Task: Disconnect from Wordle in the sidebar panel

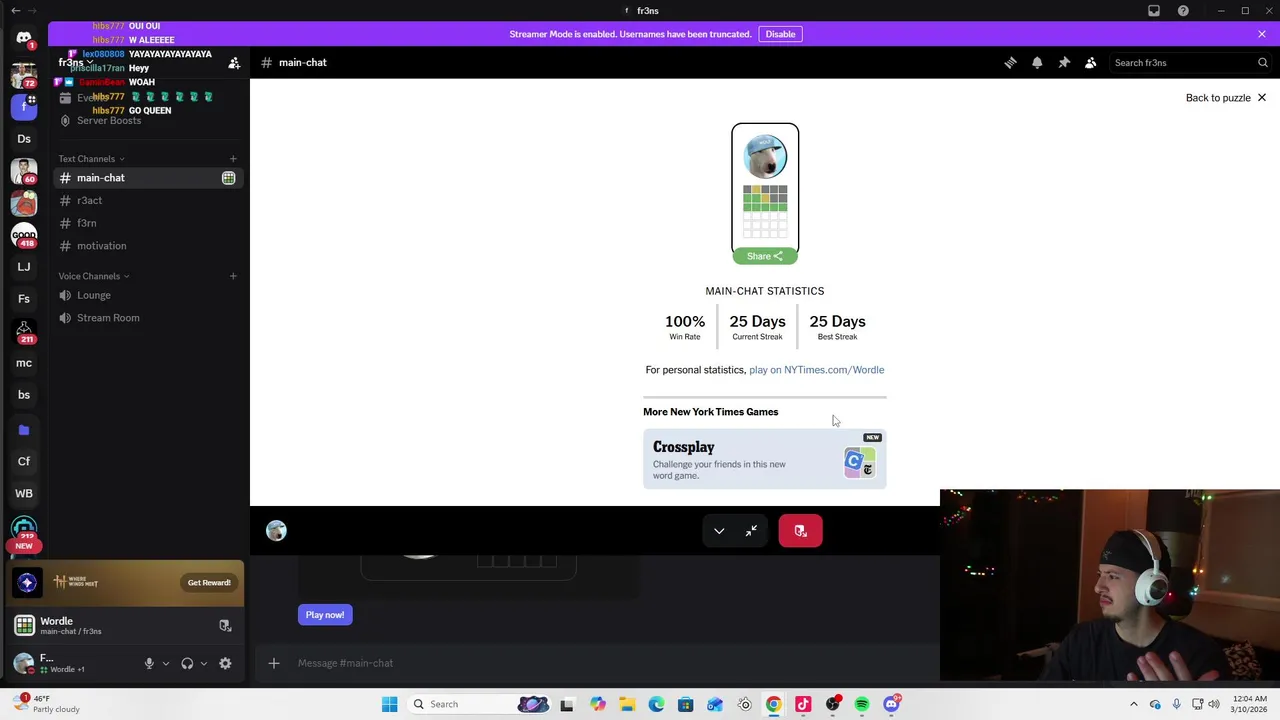Action: tap(225, 626)
